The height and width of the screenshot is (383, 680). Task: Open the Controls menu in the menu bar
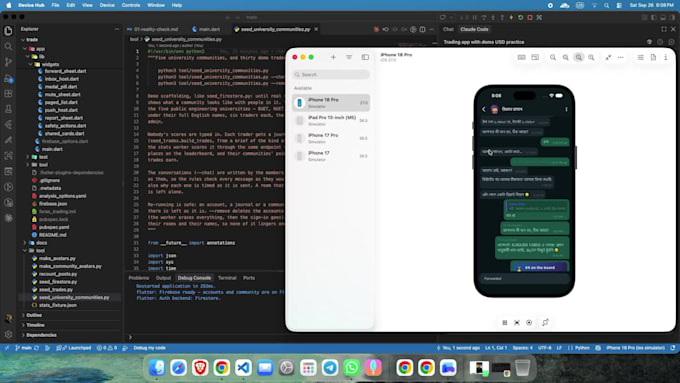pyautogui.click(x=131, y=5)
